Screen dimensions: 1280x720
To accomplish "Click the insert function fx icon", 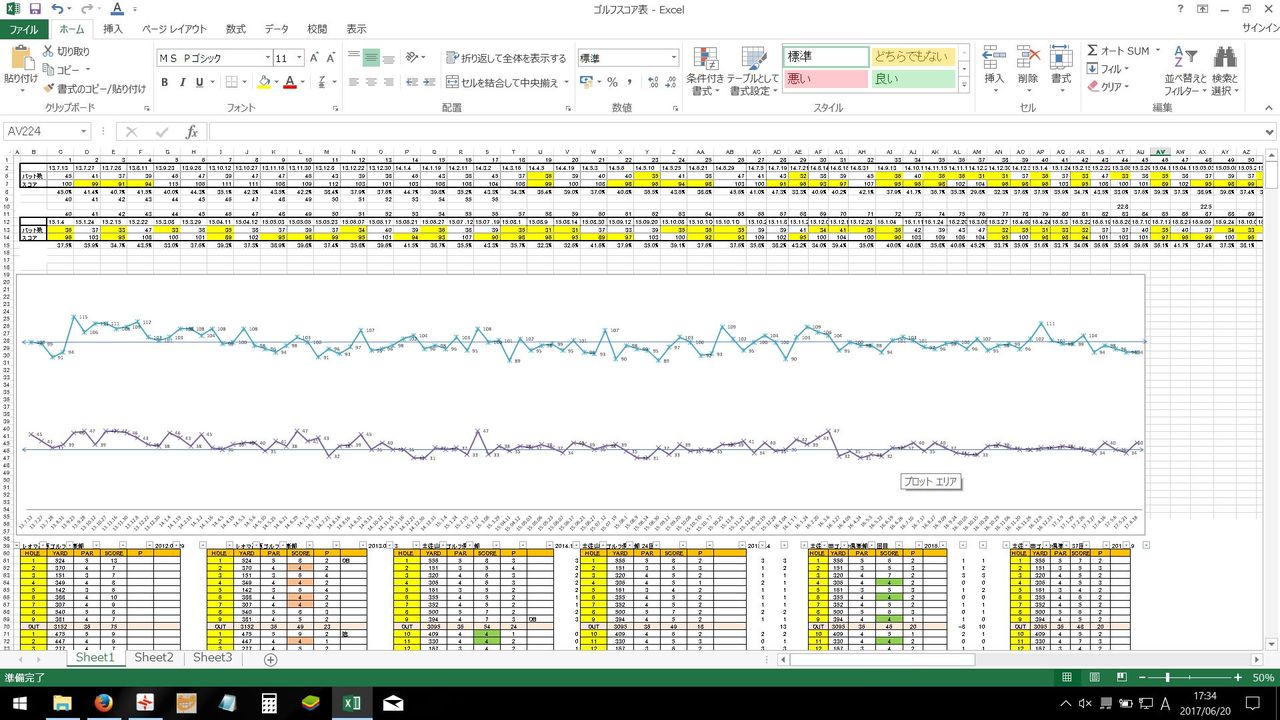I will (192, 132).
